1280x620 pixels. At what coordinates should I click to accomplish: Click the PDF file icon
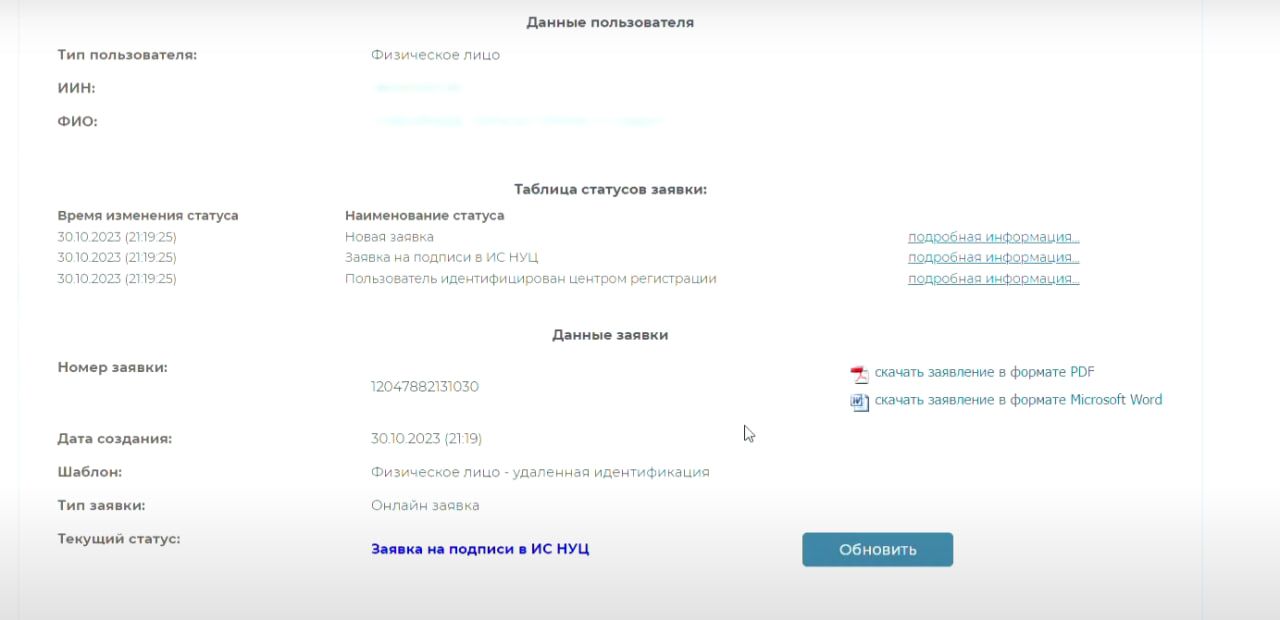point(860,375)
